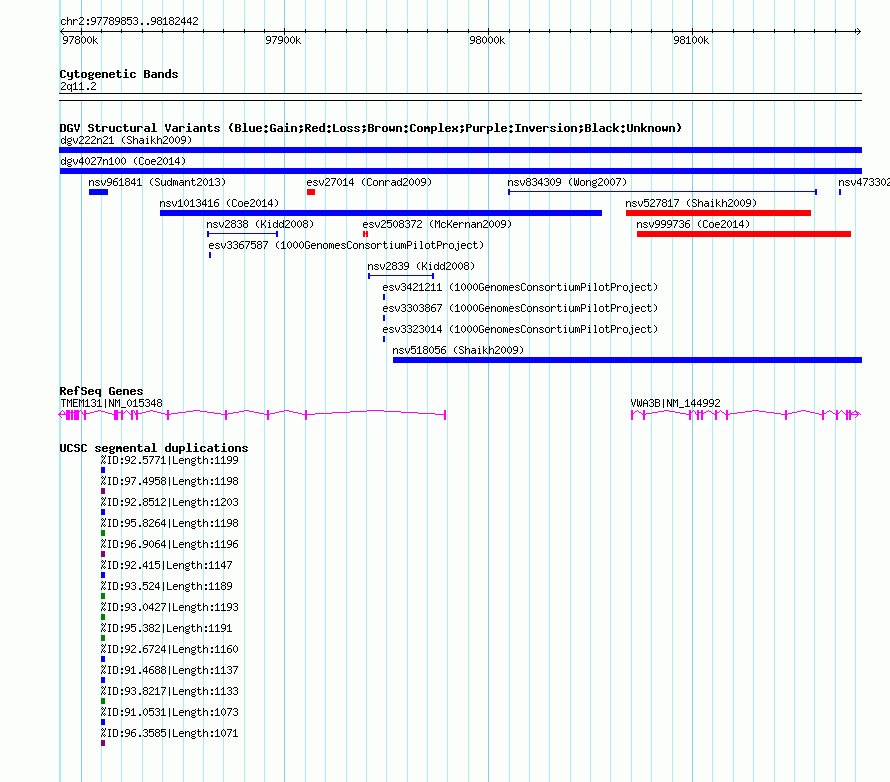Click the Cytogenetic Bands track heading

coord(119,74)
